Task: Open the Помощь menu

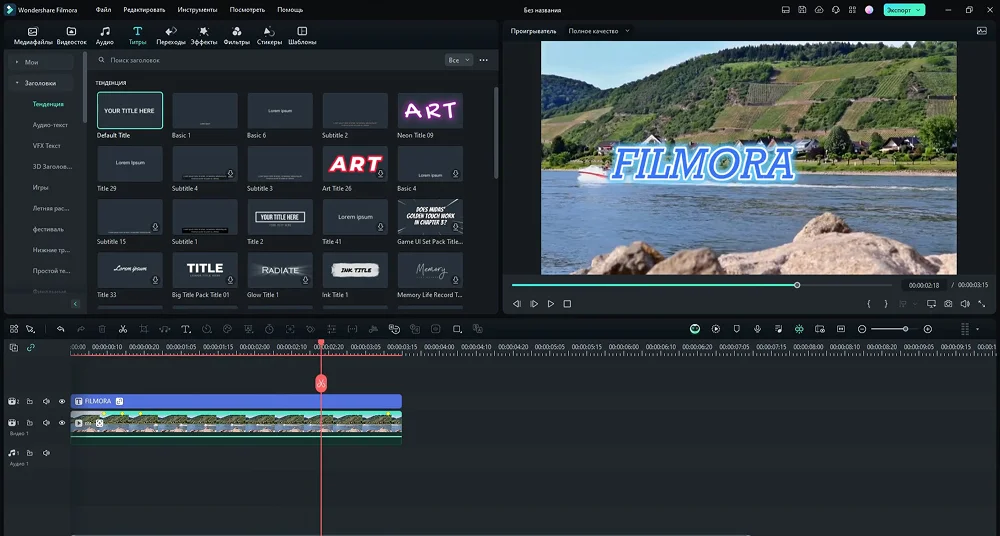Action: pos(290,10)
